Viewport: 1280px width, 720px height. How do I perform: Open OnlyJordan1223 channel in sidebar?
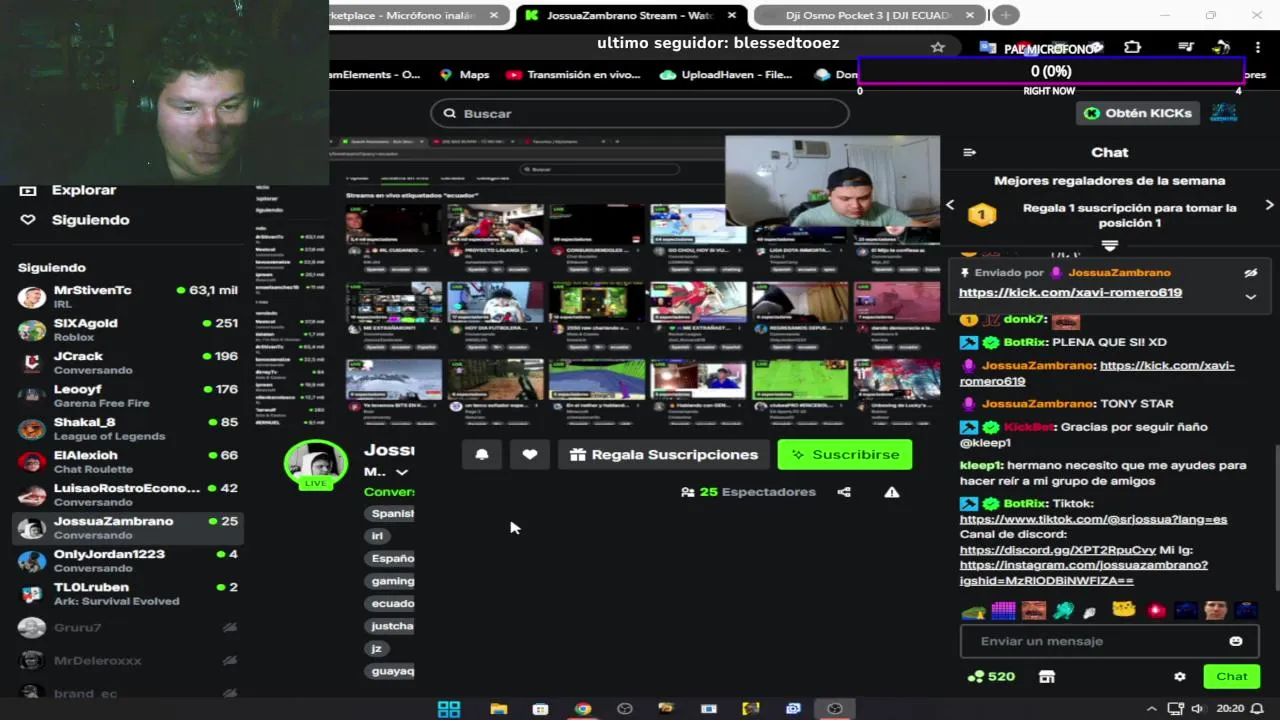127,561
